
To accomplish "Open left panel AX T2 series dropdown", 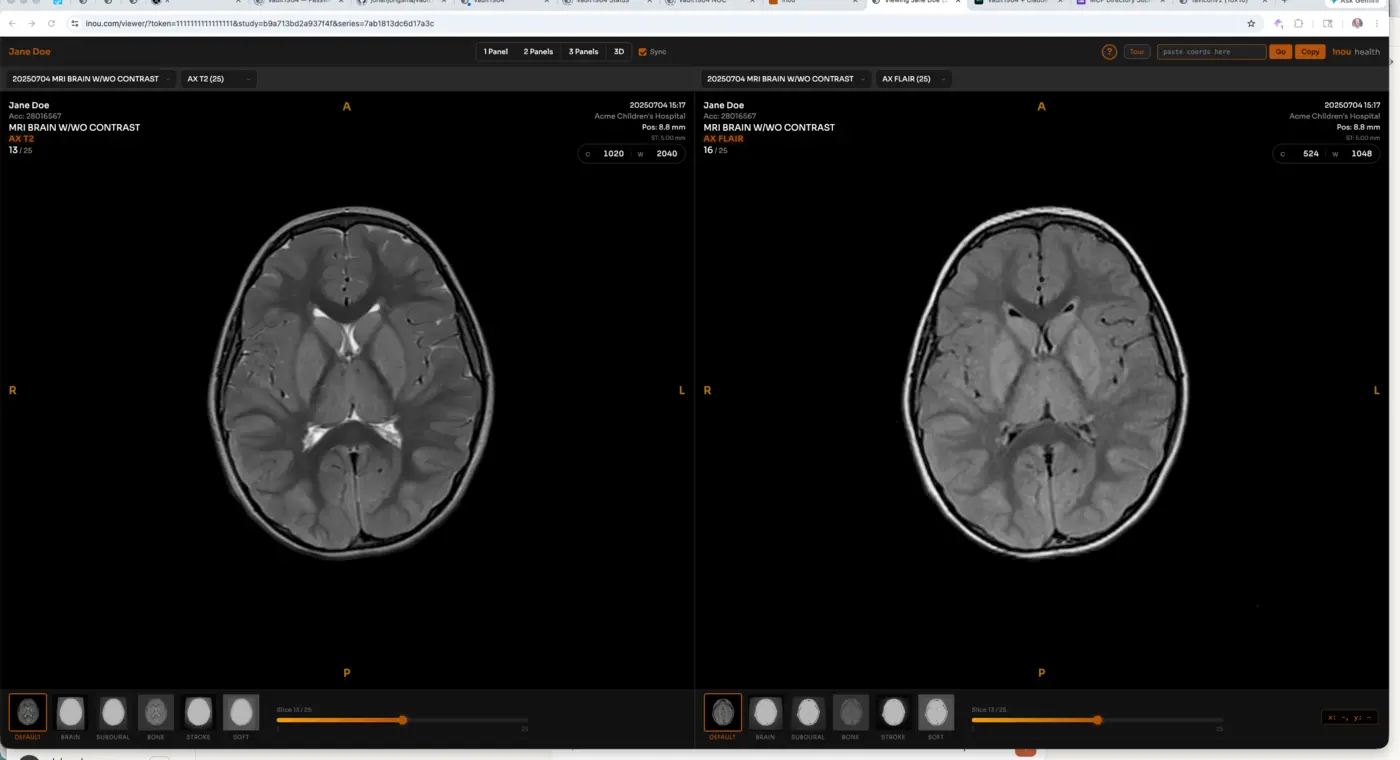I will point(218,79).
